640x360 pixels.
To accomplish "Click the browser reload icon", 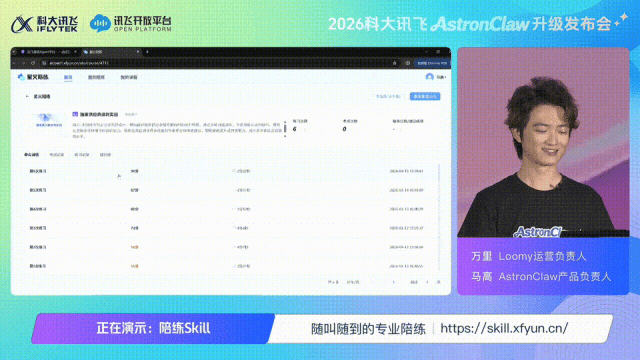I will (33, 63).
